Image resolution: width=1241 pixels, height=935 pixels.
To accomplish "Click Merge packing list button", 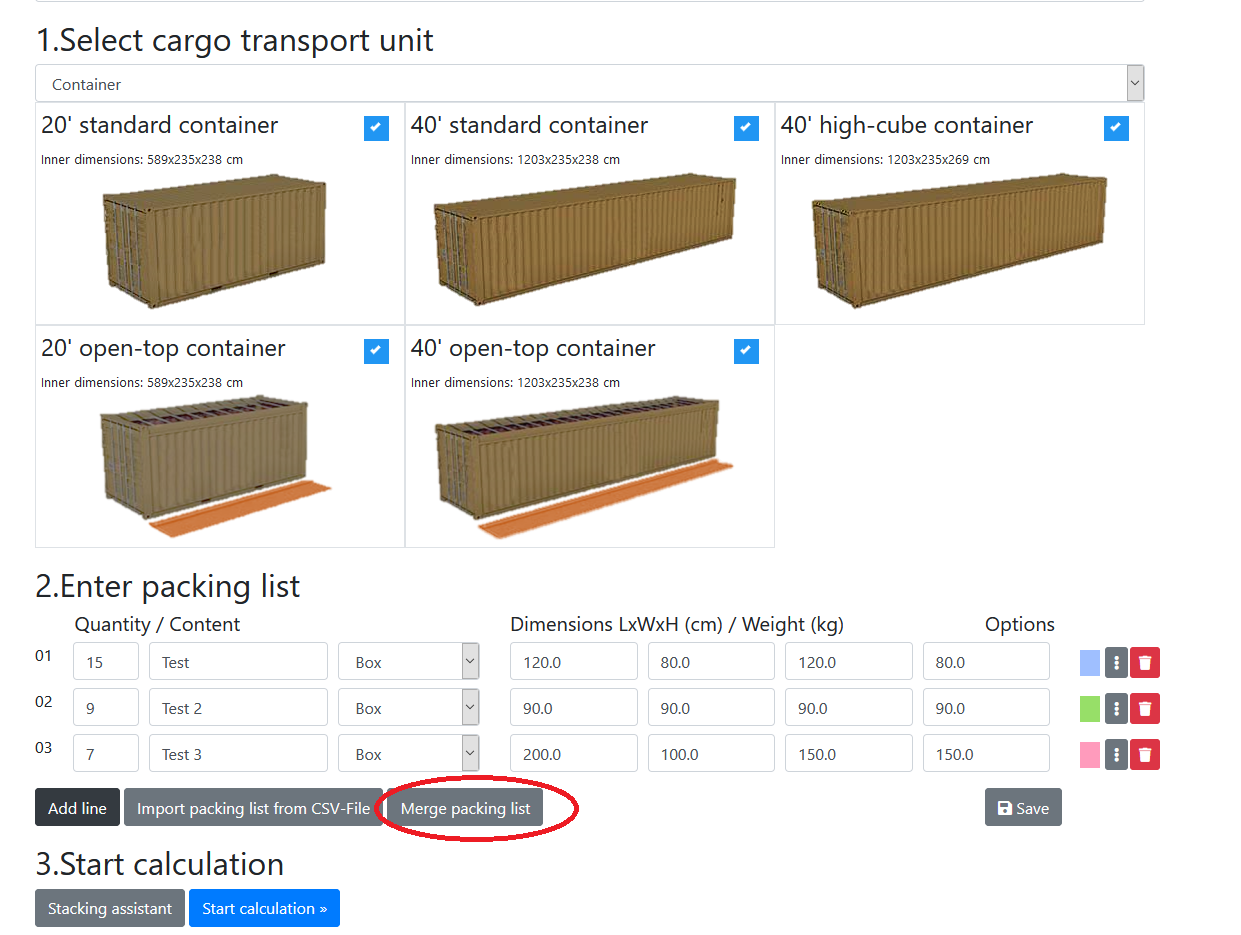I will [x=465, y=808].
